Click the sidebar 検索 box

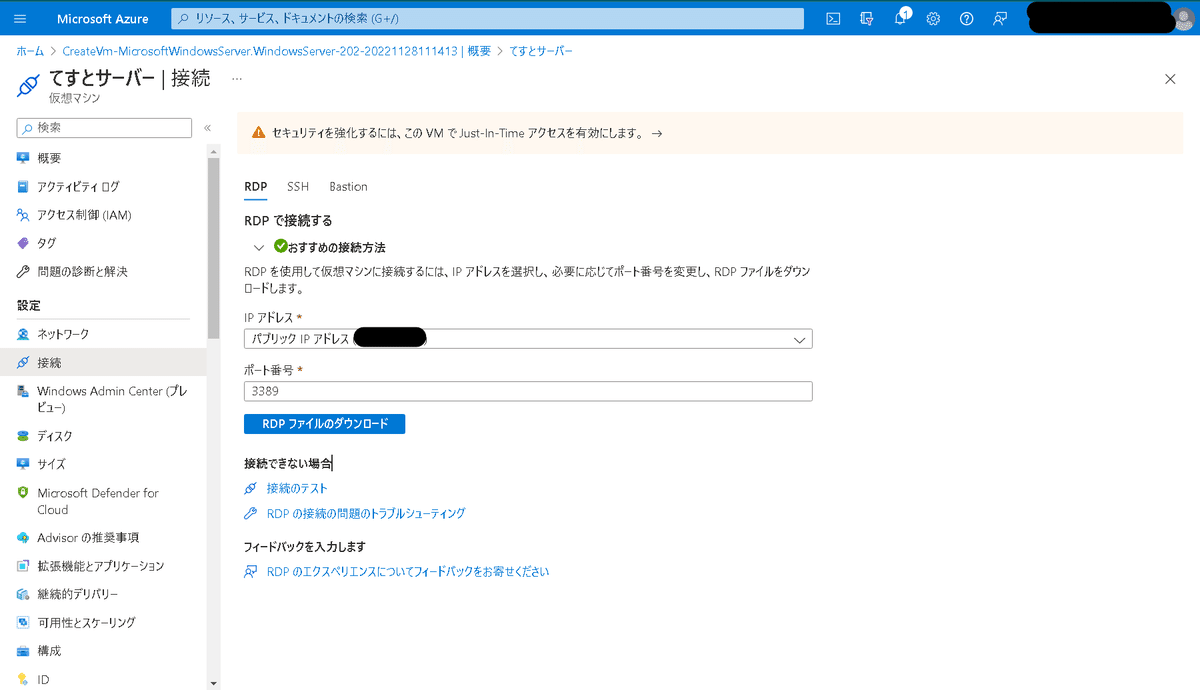104,128
